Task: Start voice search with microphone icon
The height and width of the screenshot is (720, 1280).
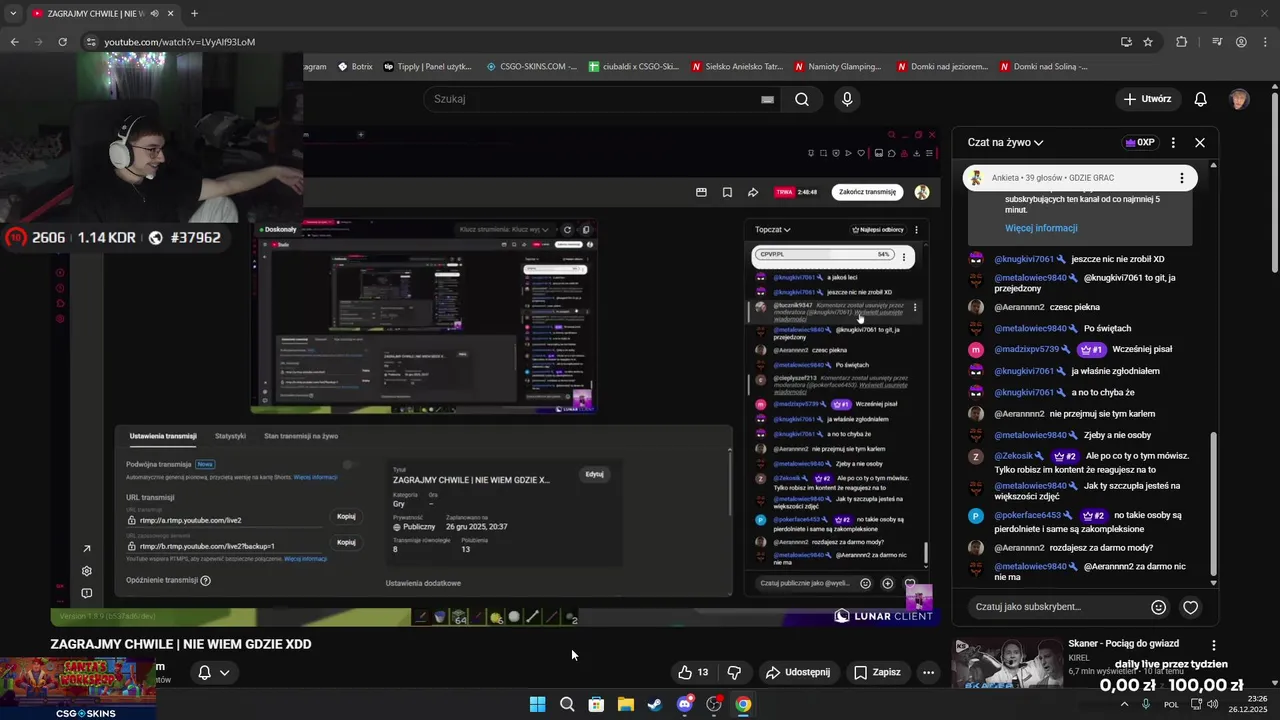Action: (847, 99)
